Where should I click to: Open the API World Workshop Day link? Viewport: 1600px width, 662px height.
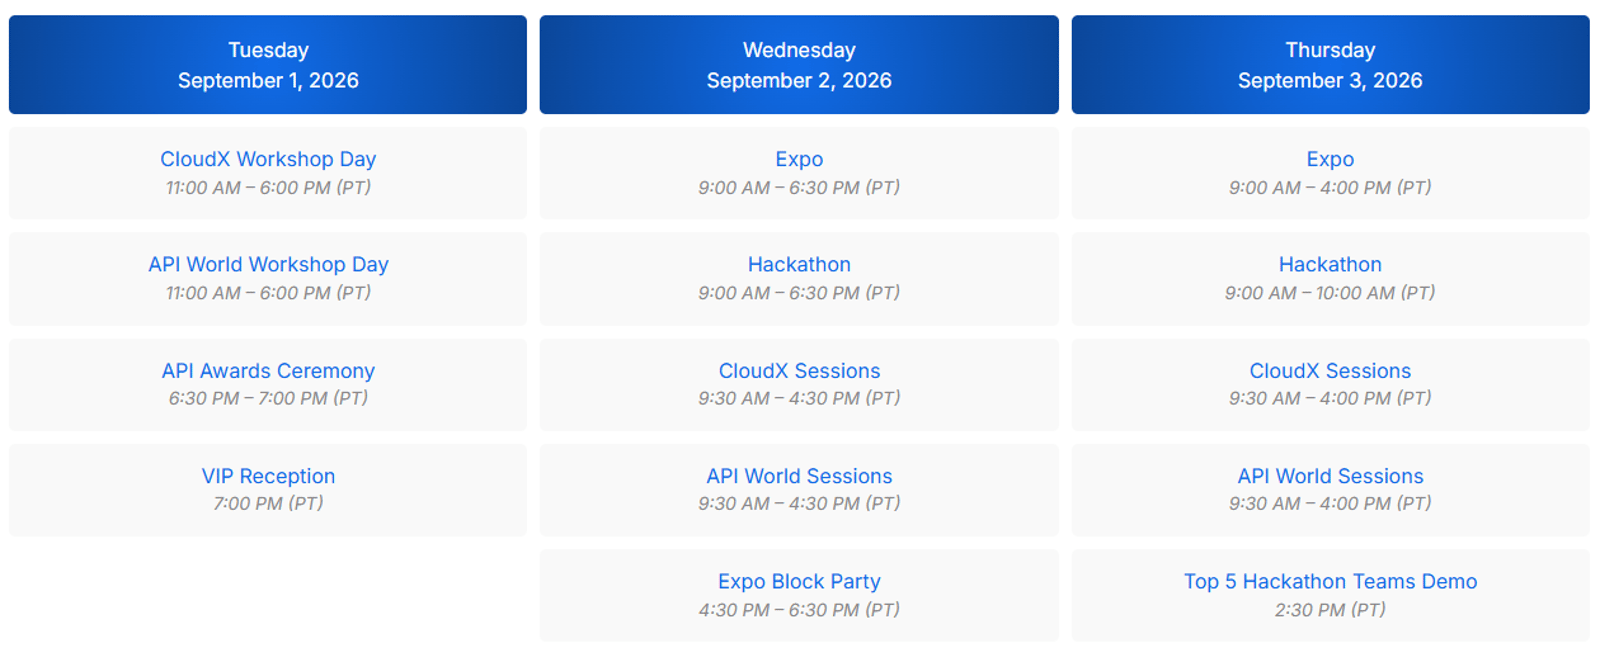point(268,264)
